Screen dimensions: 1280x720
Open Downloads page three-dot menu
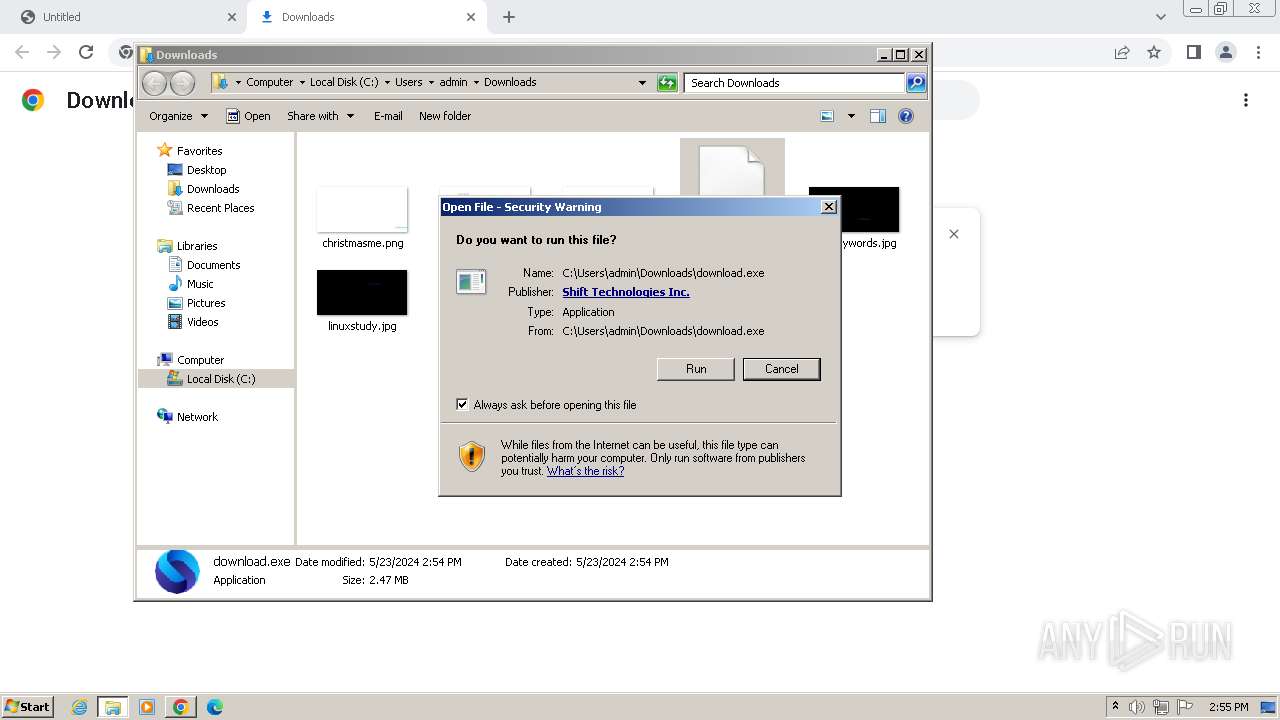pos(1246,100)
